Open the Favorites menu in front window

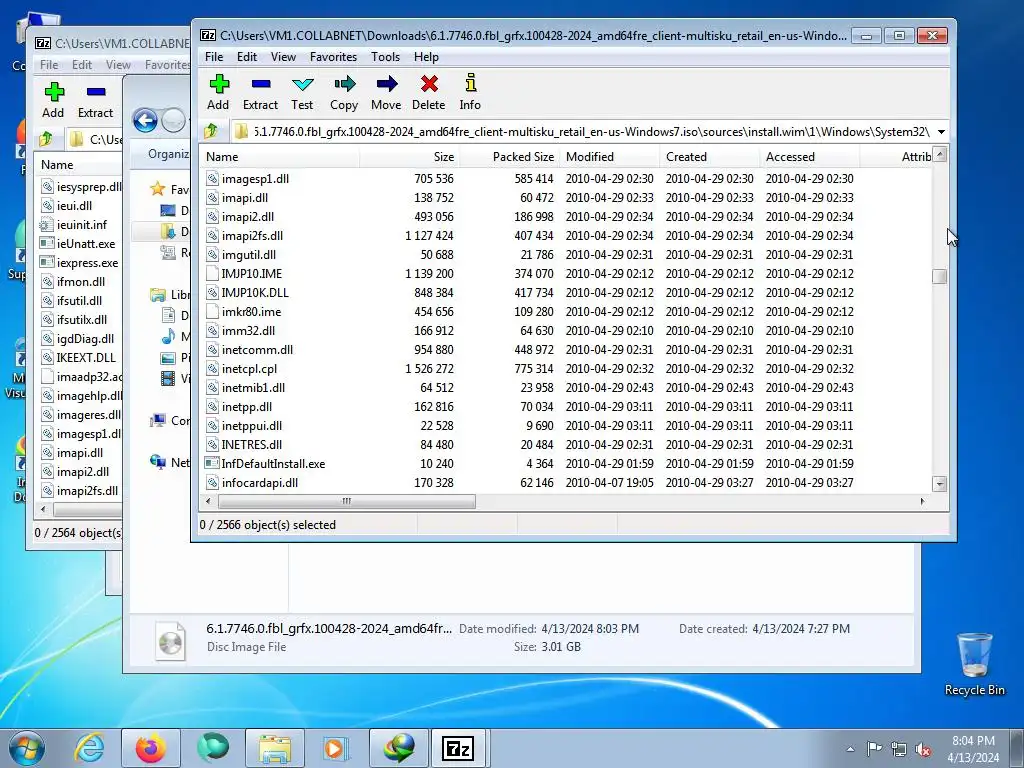pos(333,57)
